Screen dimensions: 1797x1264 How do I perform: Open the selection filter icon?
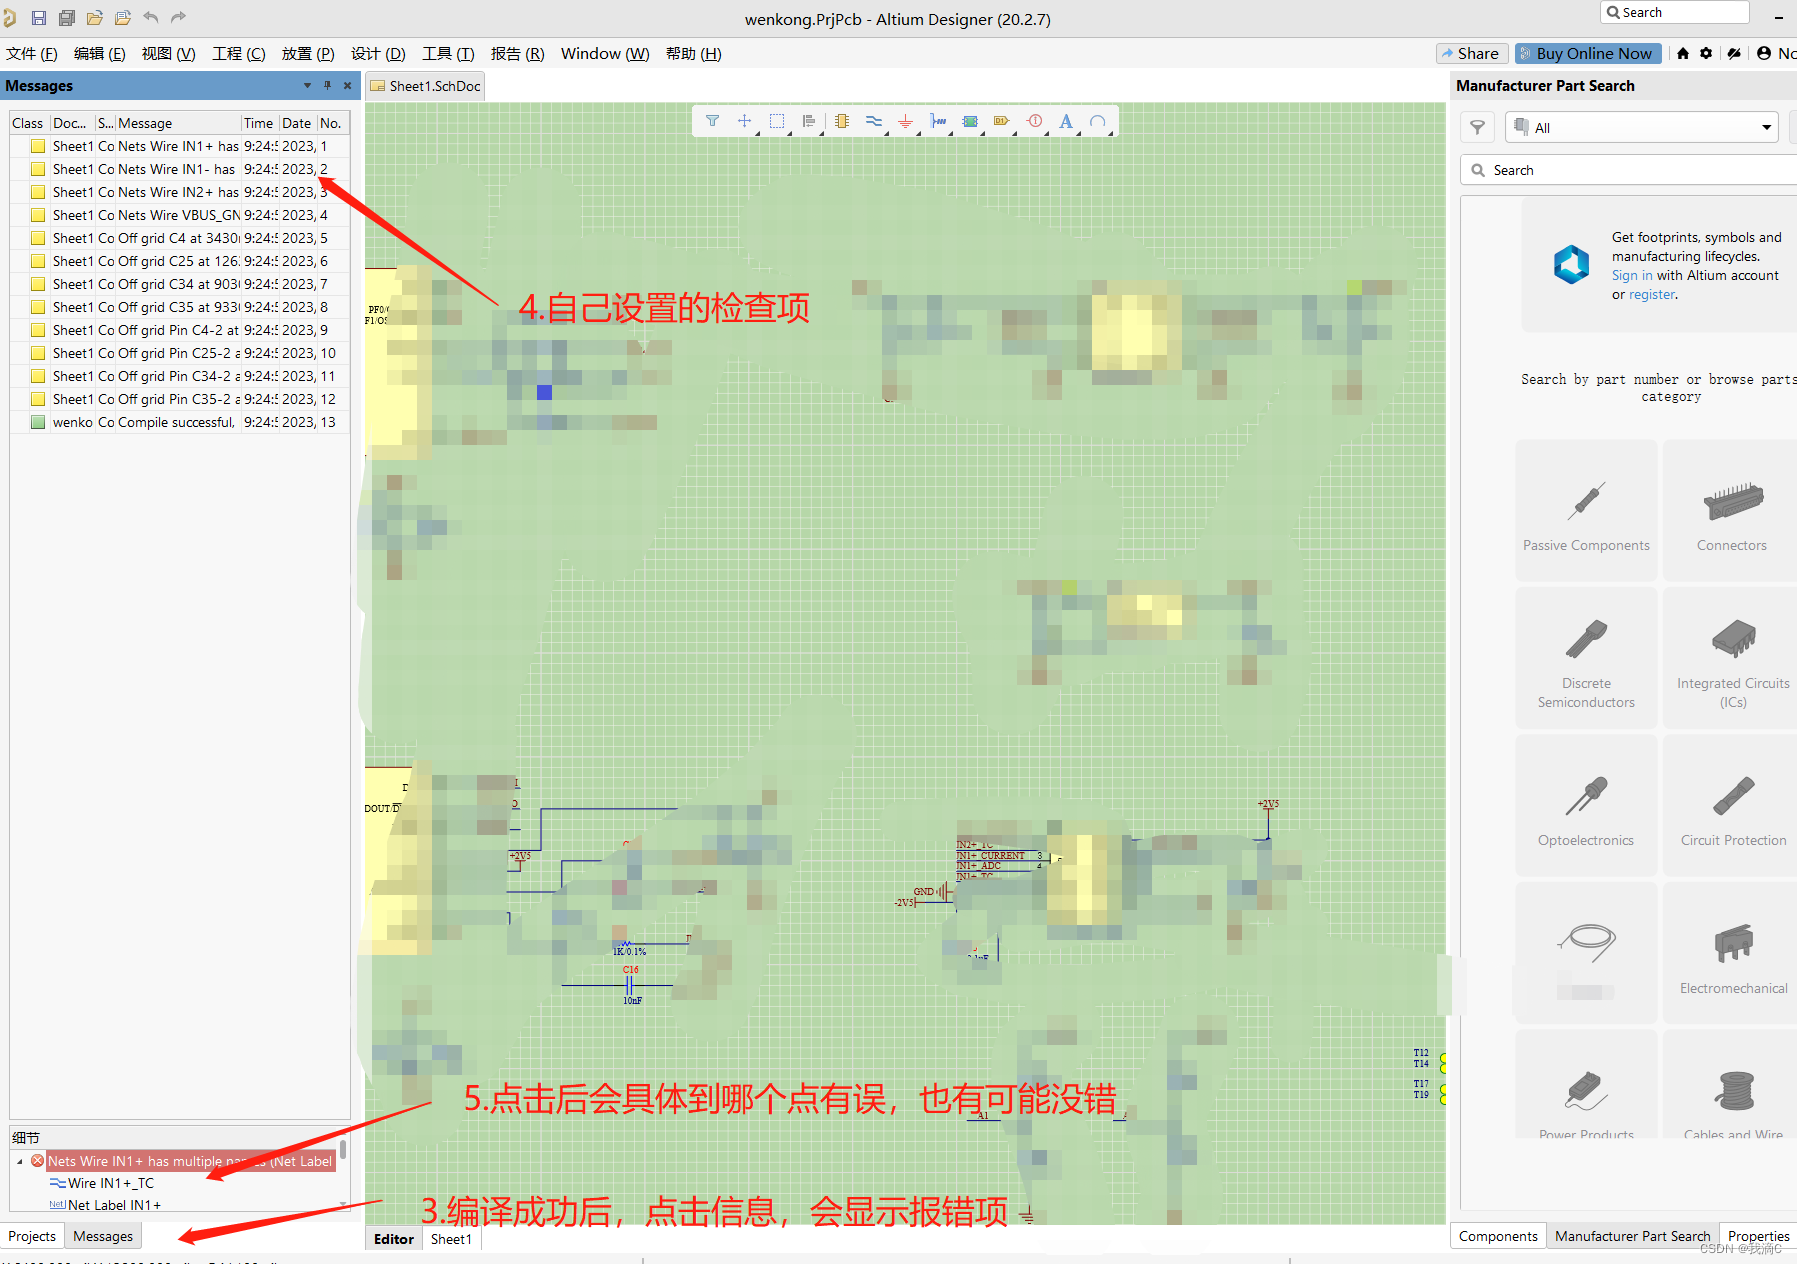click(712, 121)
